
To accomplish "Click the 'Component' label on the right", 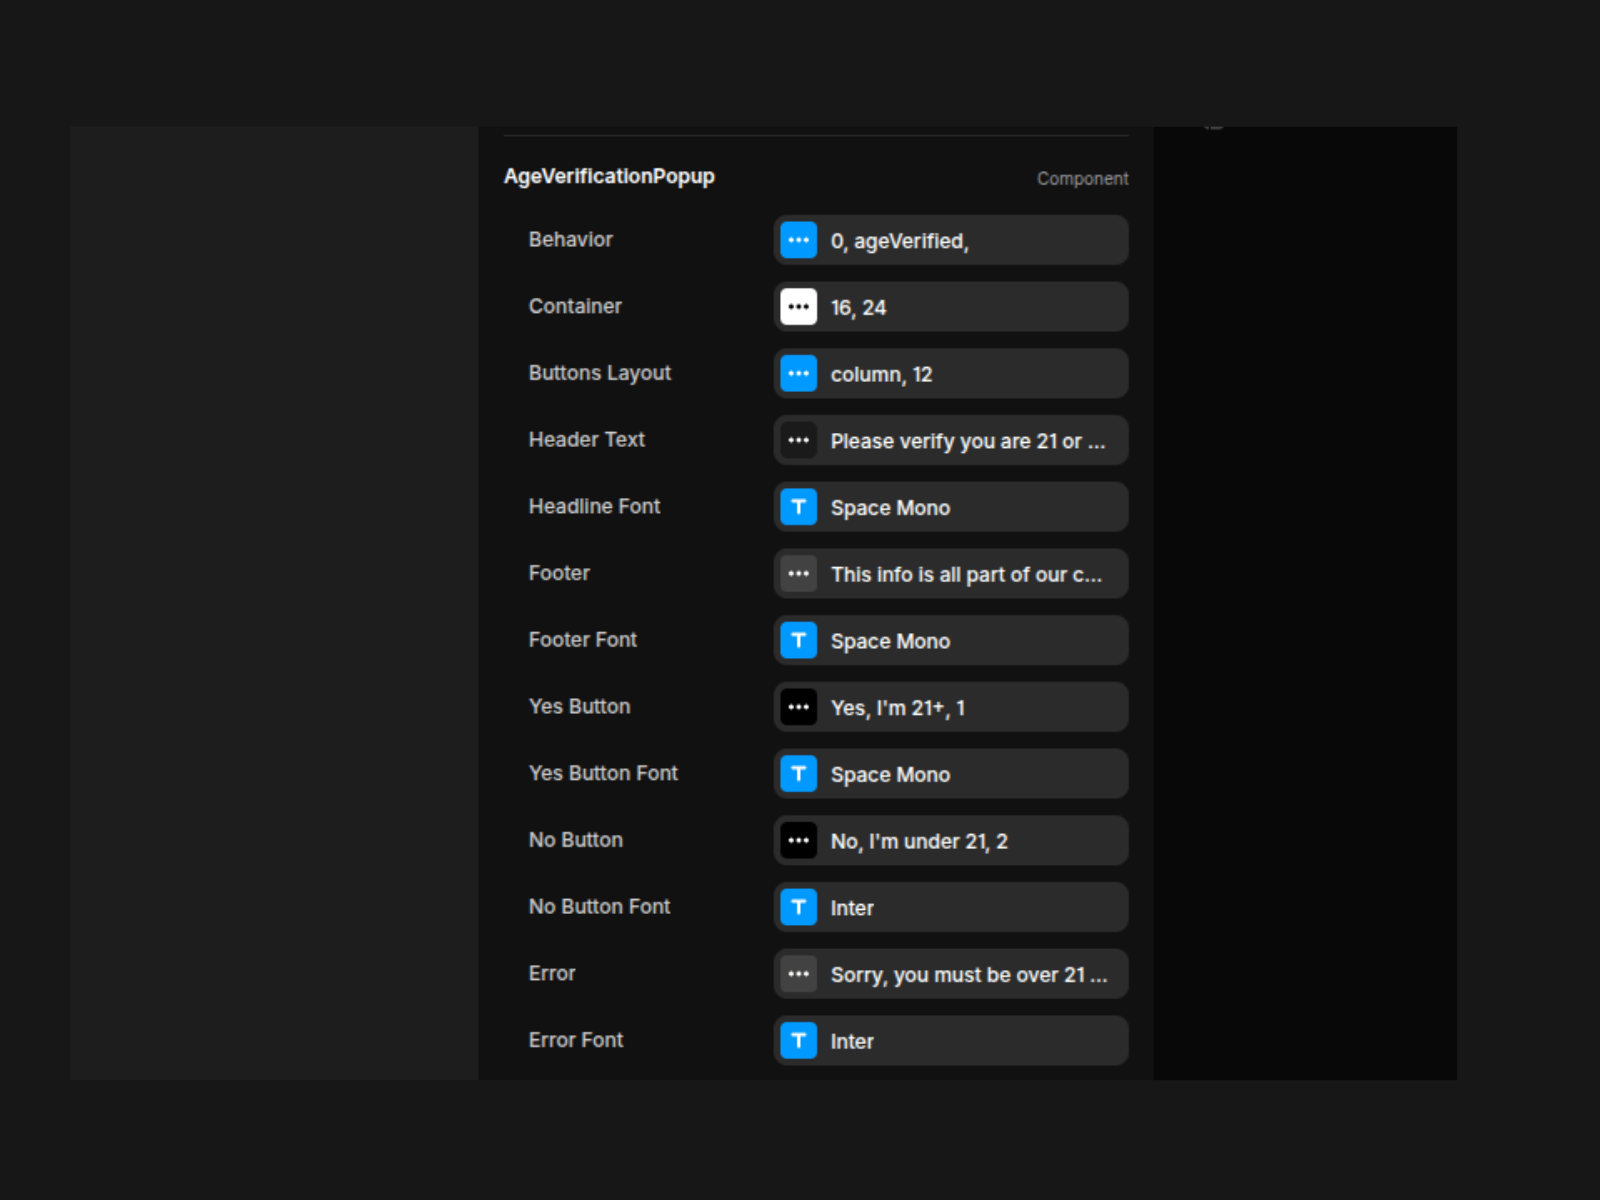I will click(x=1082, y=179).
